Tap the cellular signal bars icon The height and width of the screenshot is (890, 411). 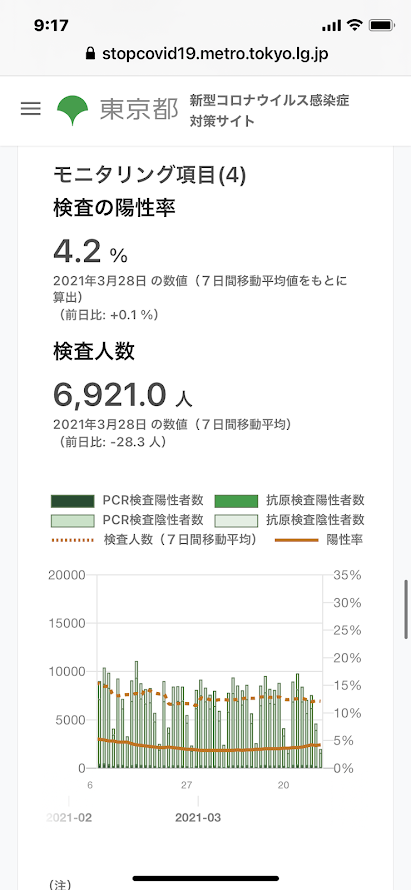coord(332,26)
